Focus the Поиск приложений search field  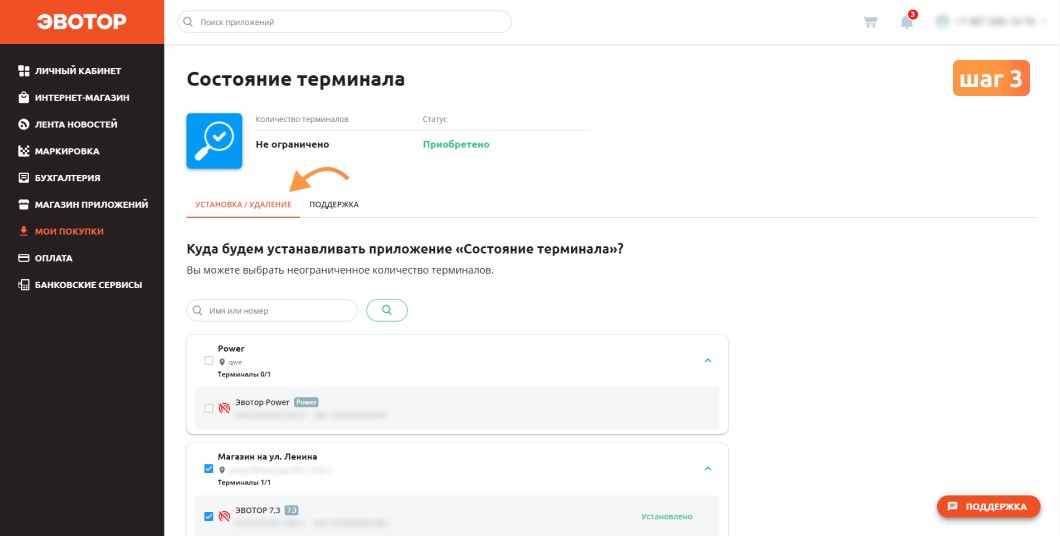tap(344, 22)
